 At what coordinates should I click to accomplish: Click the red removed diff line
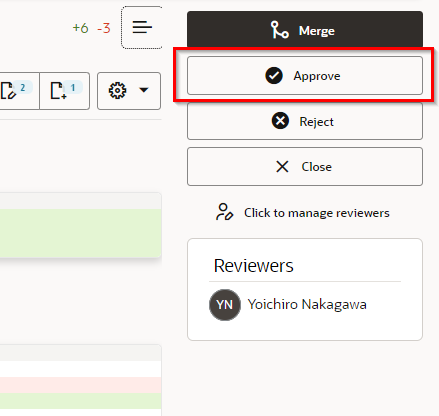(80, 385)
